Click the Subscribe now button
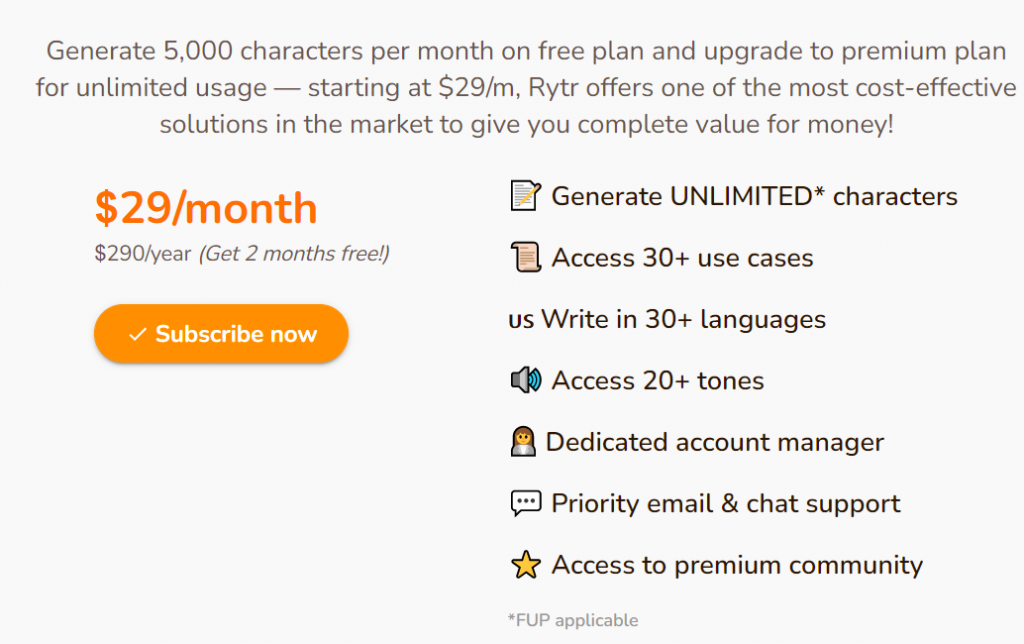Screen dimensions: 1024x644 [221, 334]
